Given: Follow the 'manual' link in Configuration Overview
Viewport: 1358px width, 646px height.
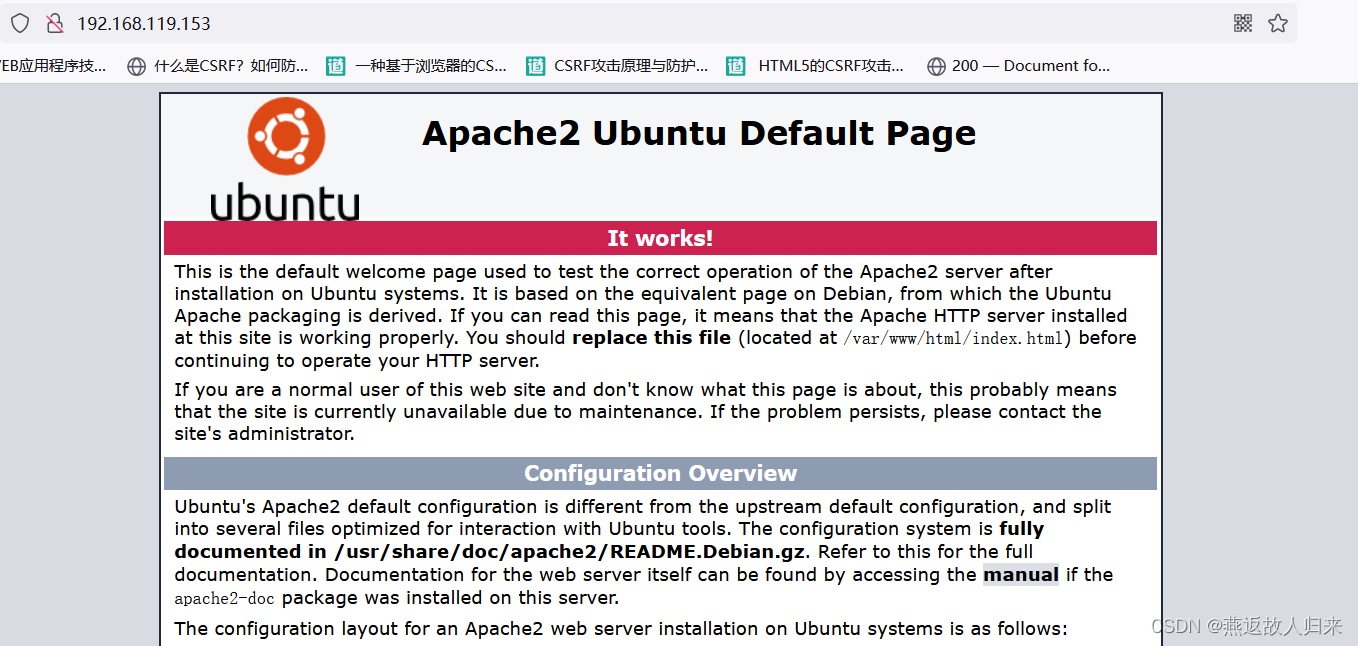Looking at the screenshot, I should (x=1021, y=574).
